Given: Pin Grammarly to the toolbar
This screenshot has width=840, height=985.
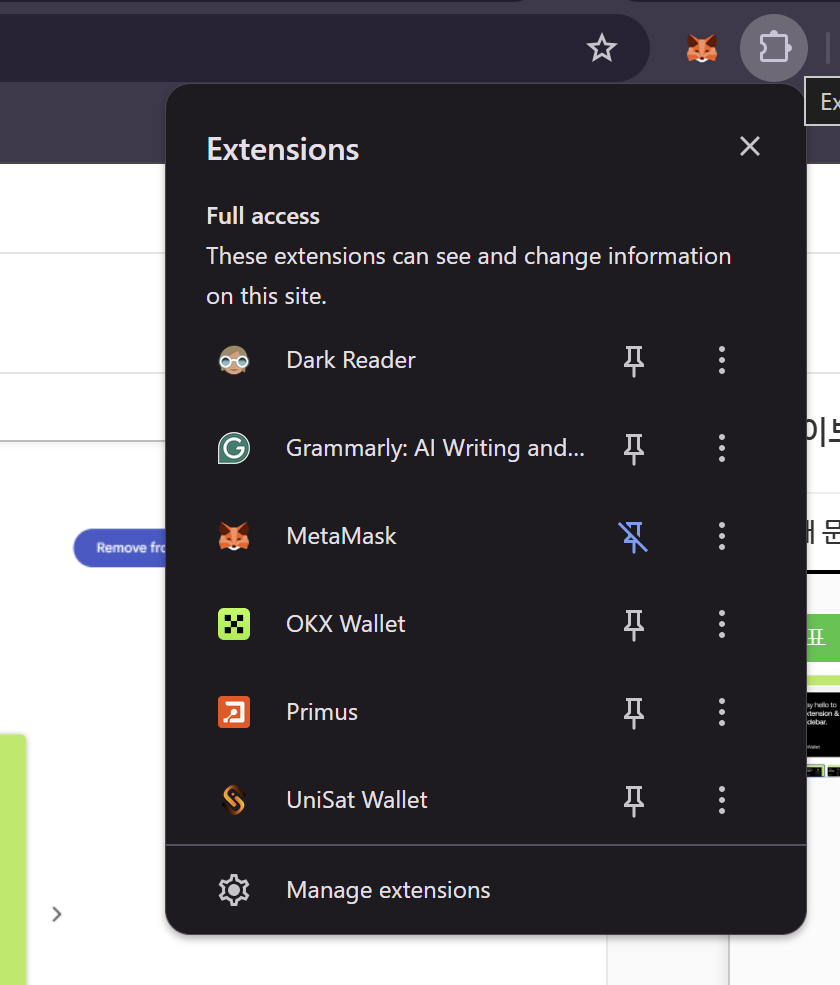Looking at the screenshot, I should (x=633, y=449).
